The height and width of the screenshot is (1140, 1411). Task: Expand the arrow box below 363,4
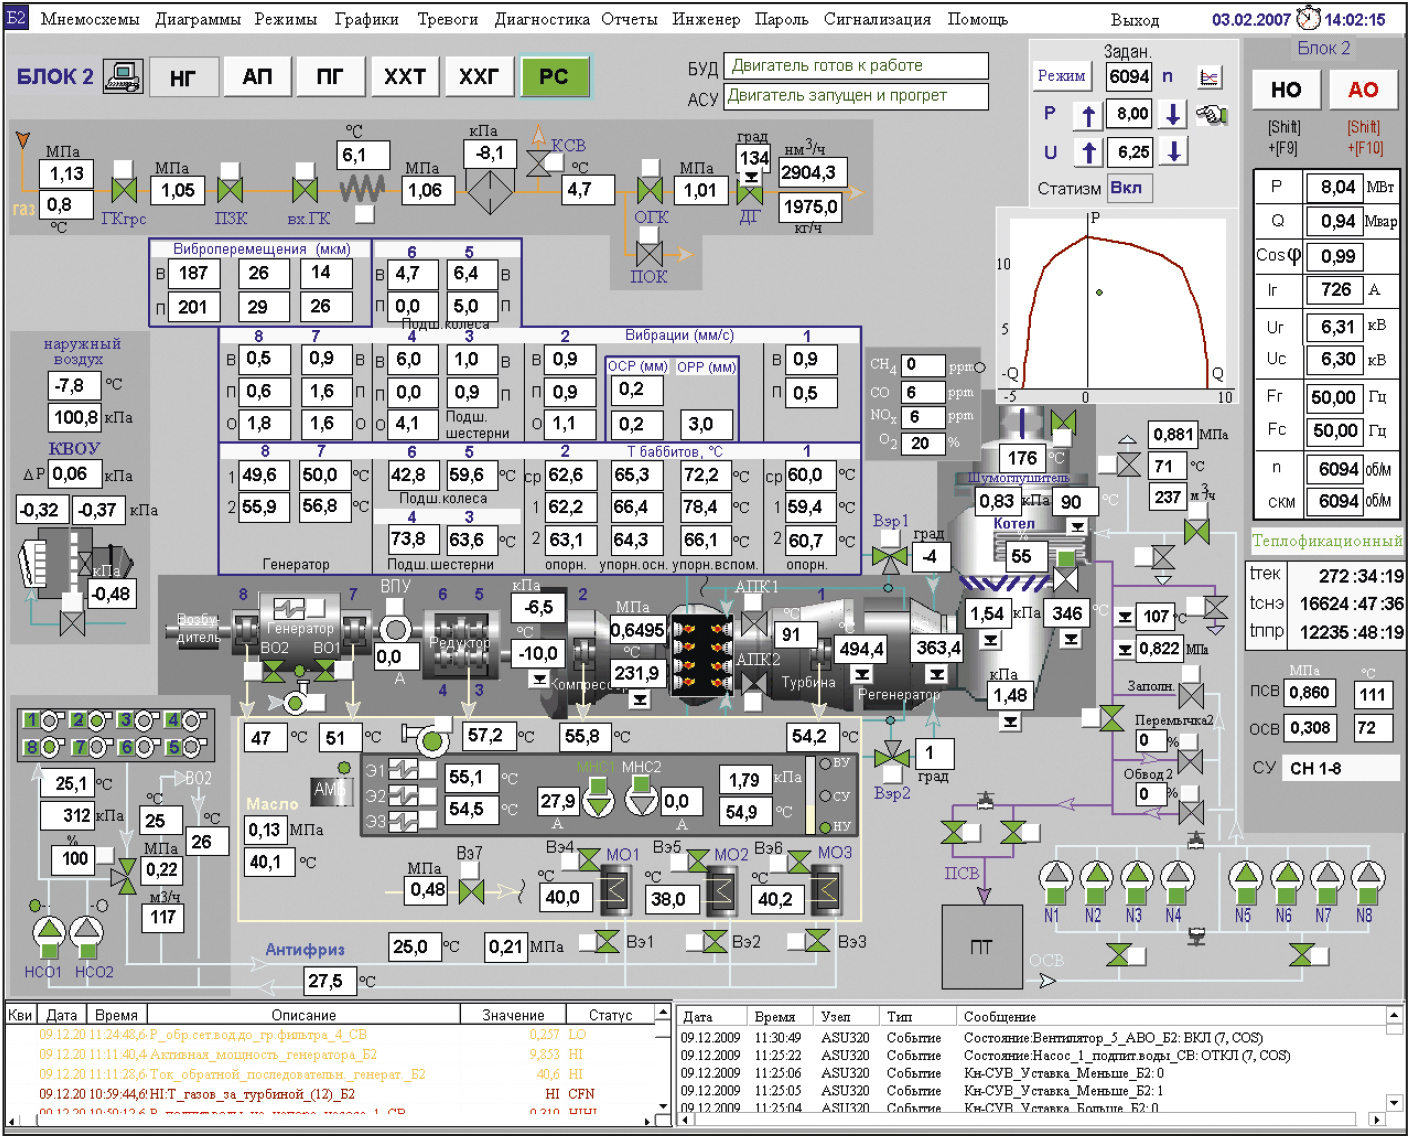click(937, 673)
